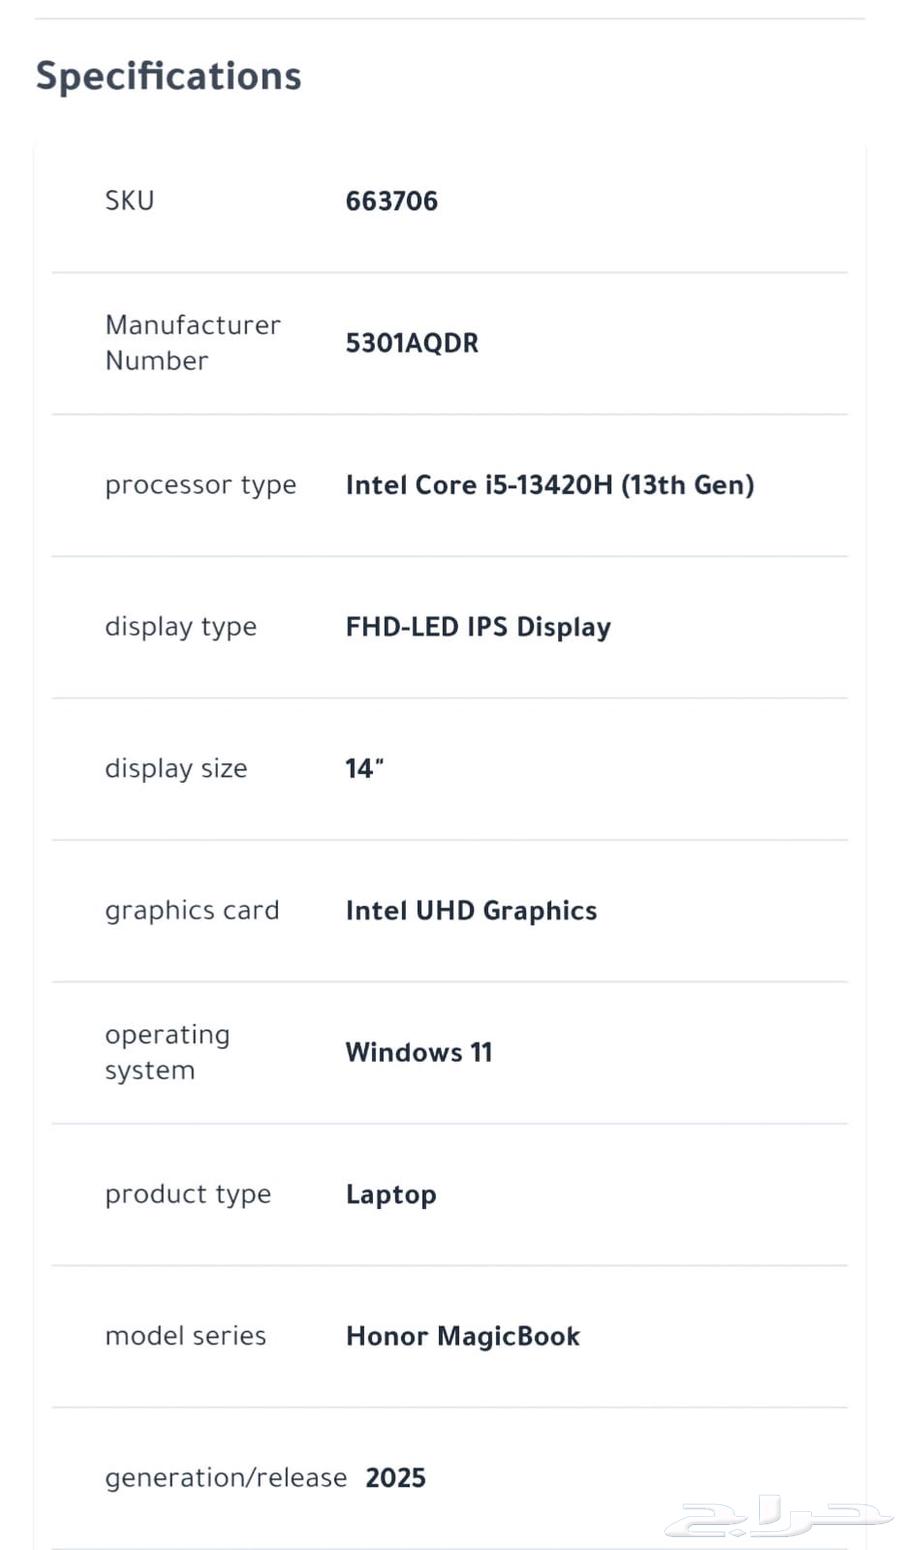Click the display size label
The height and width of the screenshot is (1550, 900).
pyautogui.click(x=176, y=769)
